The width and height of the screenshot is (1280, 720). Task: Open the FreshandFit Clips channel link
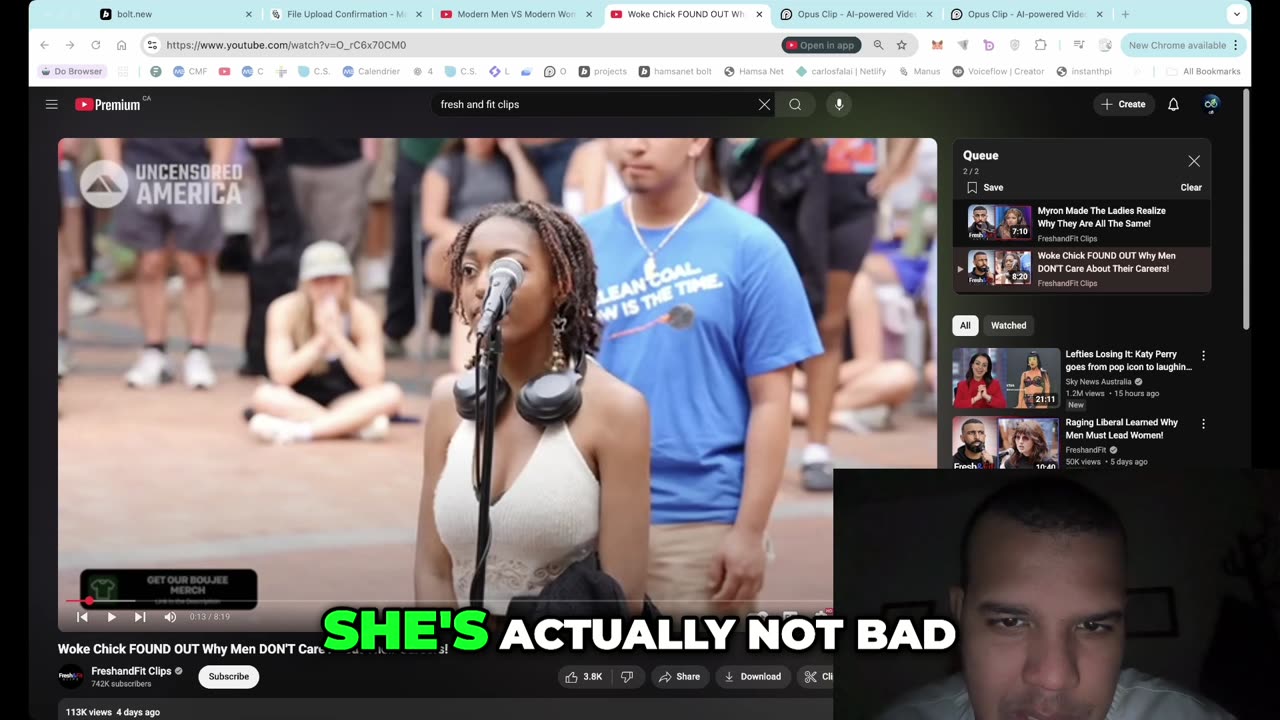click(131, 671)
